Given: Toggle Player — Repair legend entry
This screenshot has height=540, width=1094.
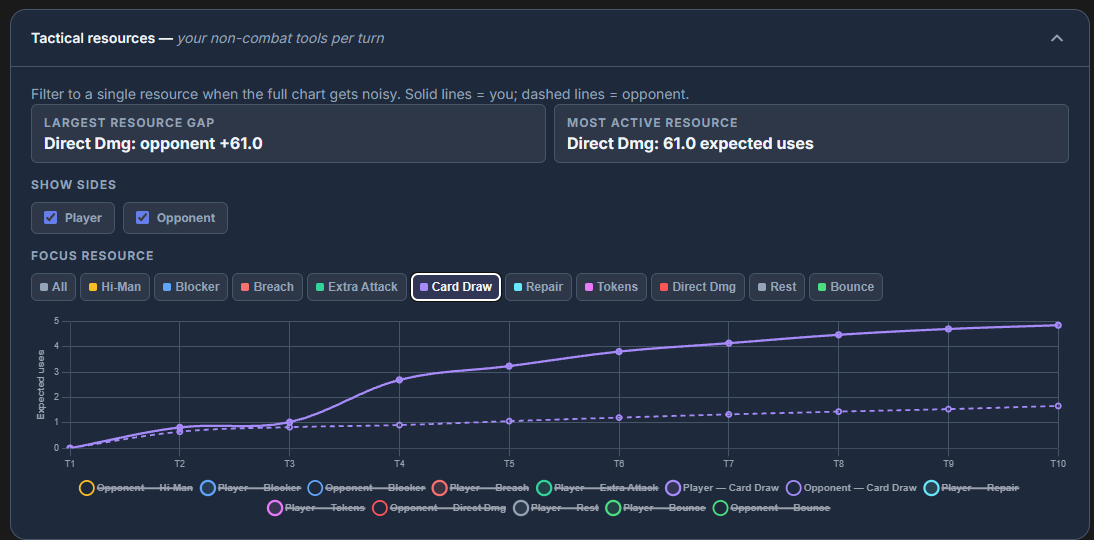Looking at the screenshot, I should pyautogui.click(x=971, y=488).
